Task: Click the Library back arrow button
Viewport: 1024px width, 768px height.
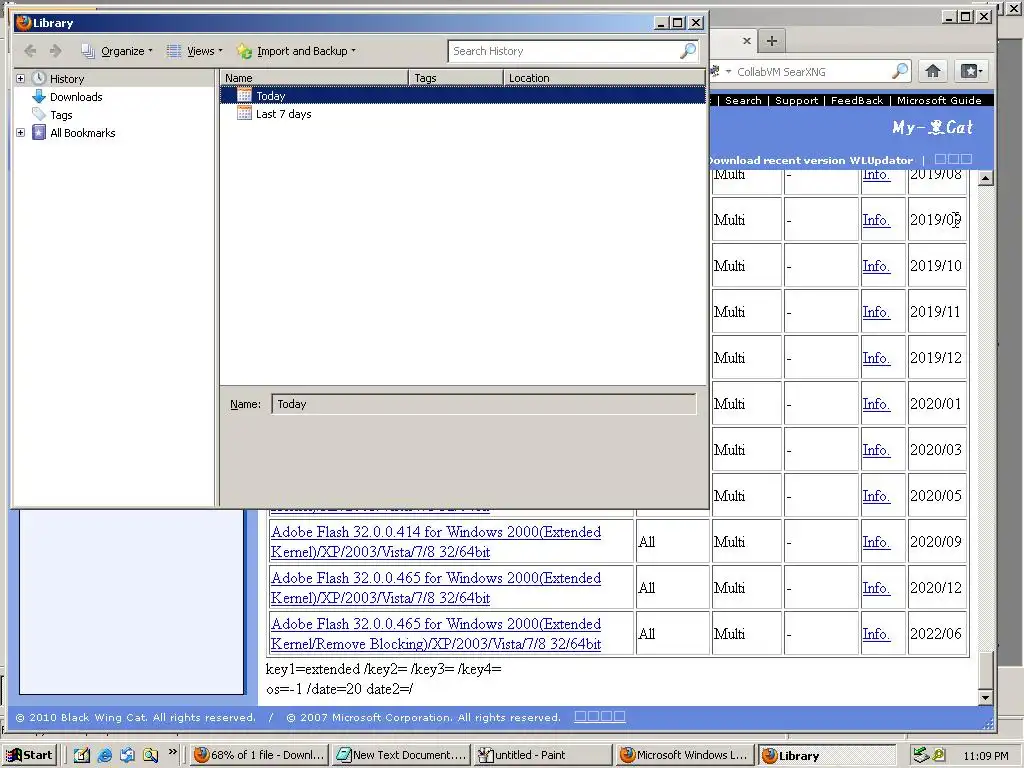Action: 30,51
